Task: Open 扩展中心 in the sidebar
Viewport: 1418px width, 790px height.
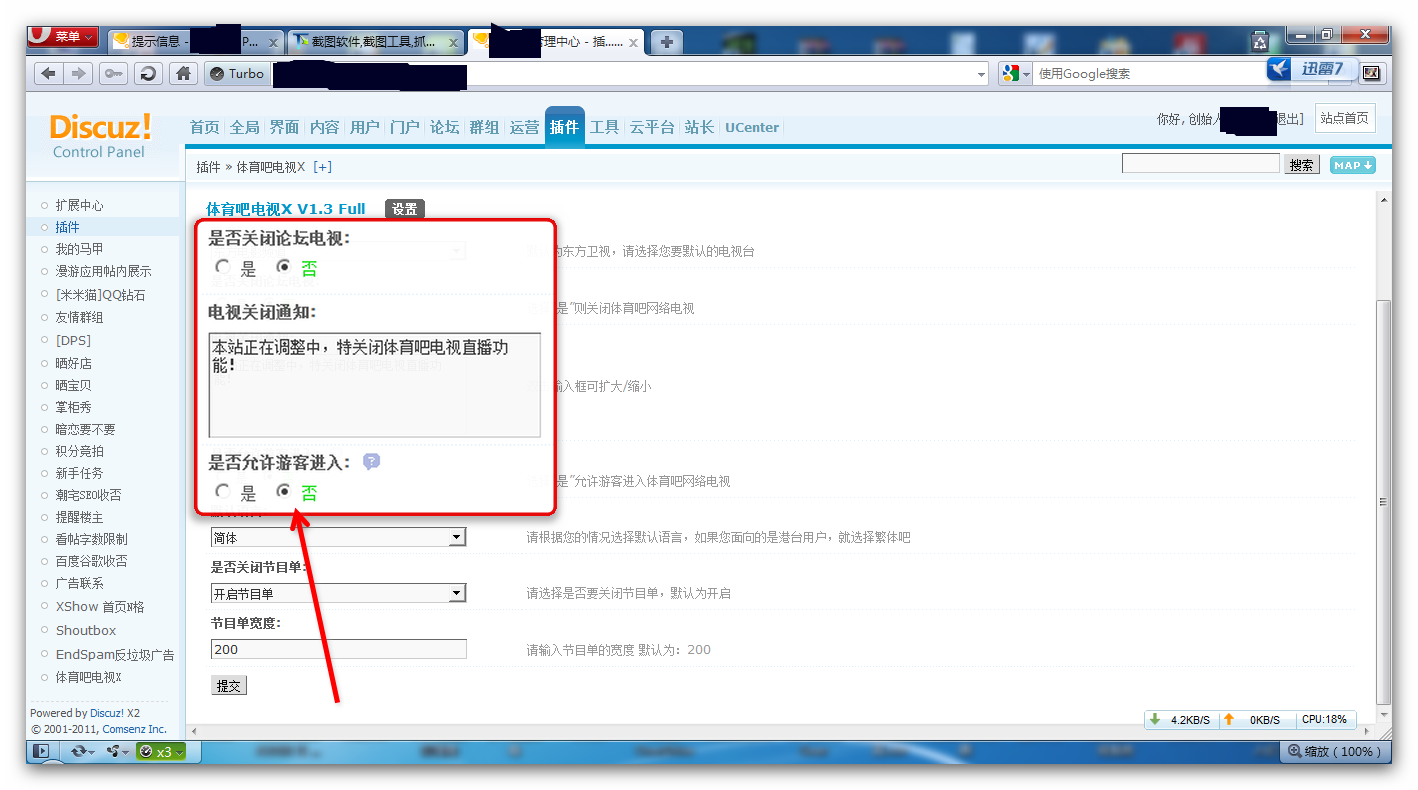Action: coord(79,205)
